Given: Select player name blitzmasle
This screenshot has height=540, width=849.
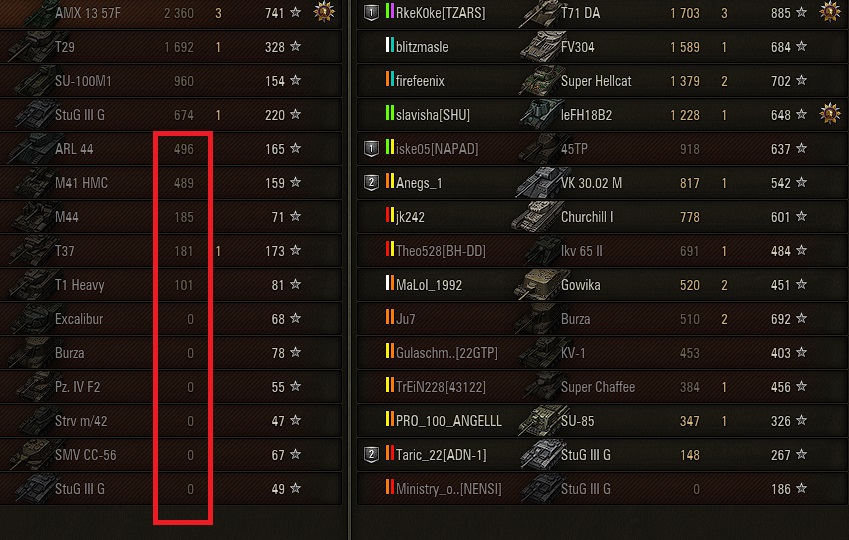Looking at the screenshot, I should (x=422, y=47).
